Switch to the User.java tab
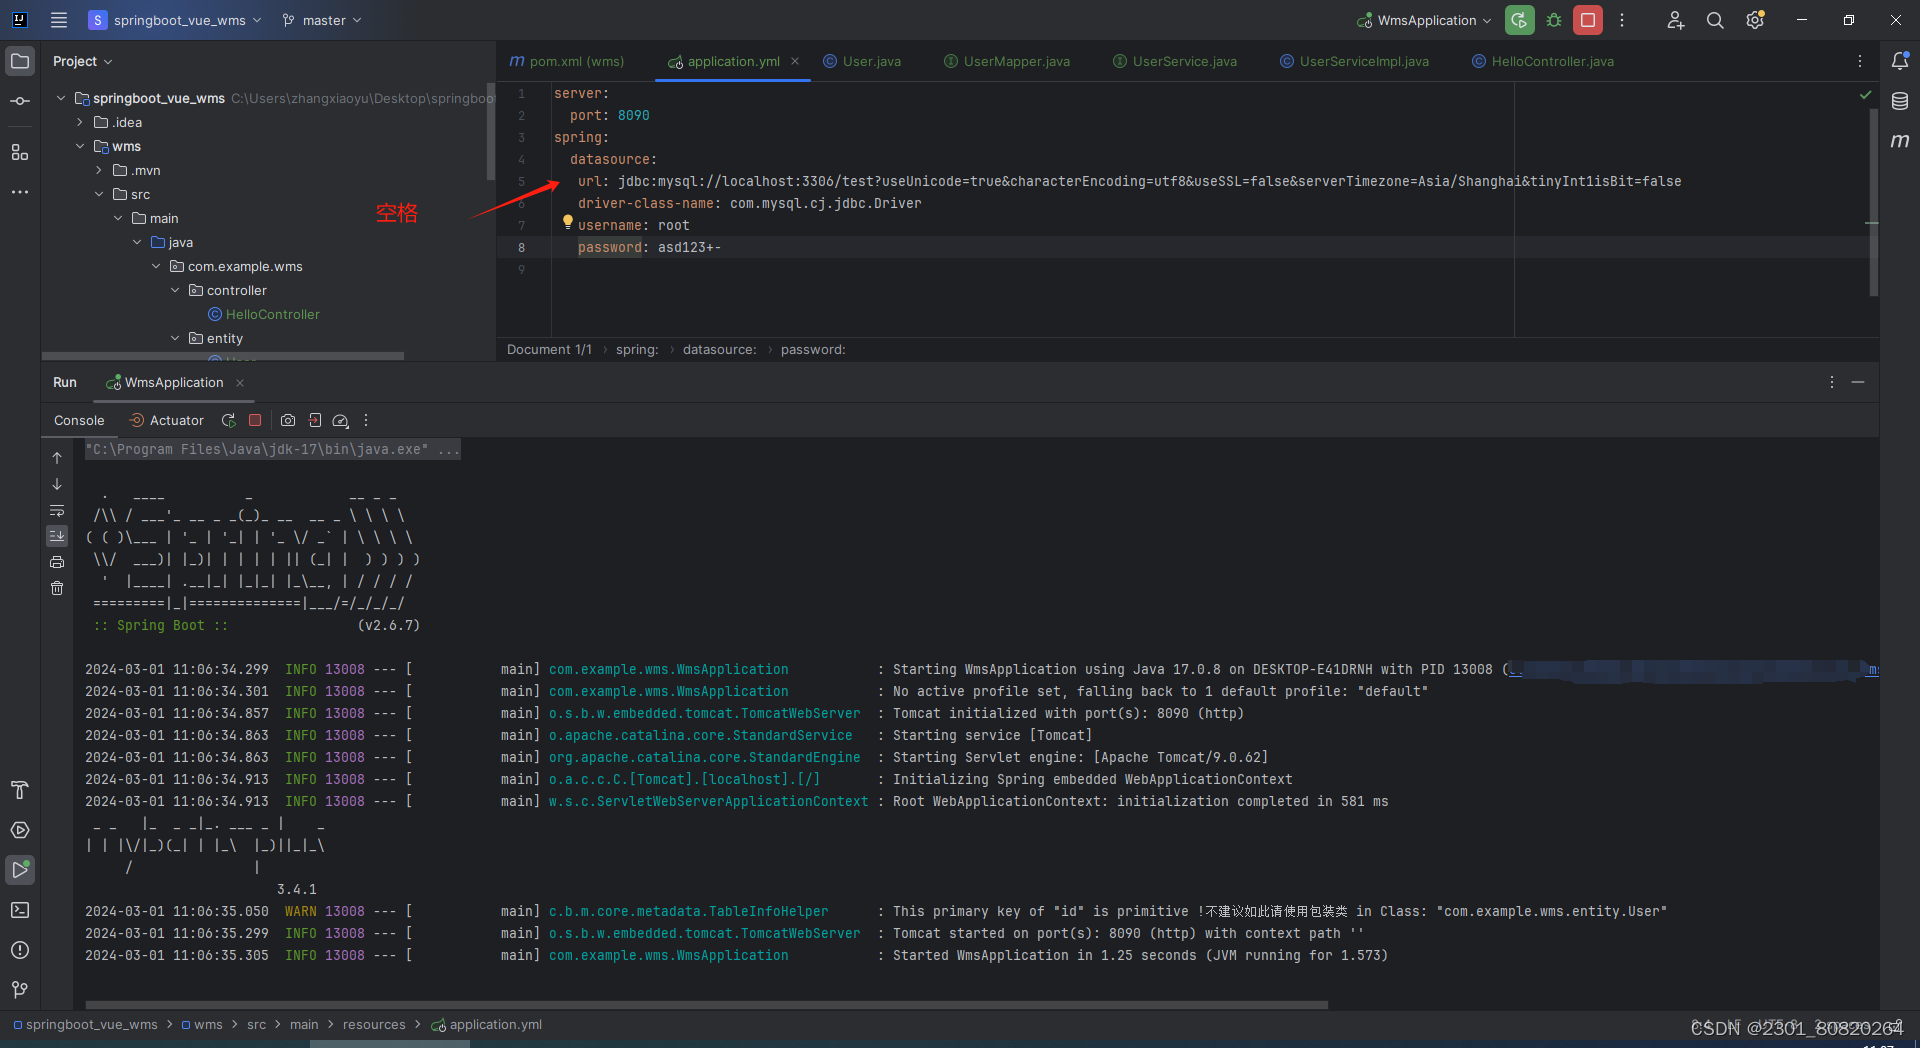This screenshot has width=1920, height=1048. click(x=871, y=61)
